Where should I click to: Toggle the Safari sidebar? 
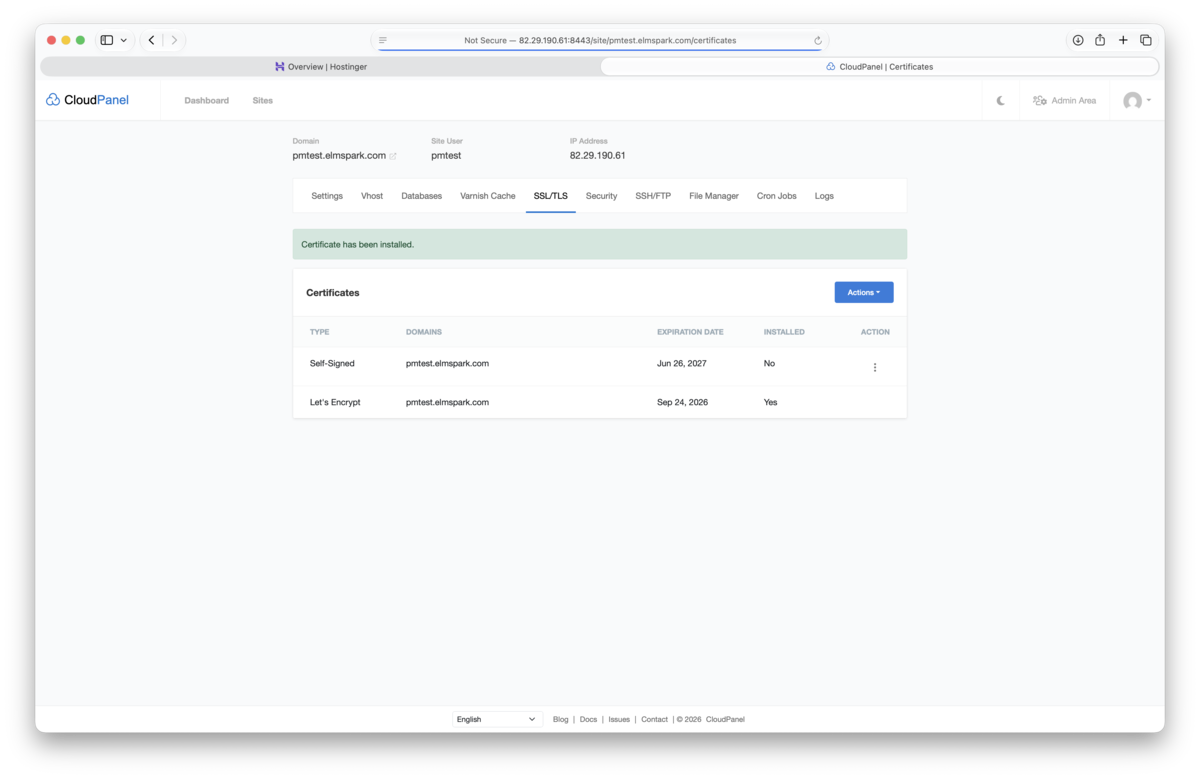(x=107, y=40)
